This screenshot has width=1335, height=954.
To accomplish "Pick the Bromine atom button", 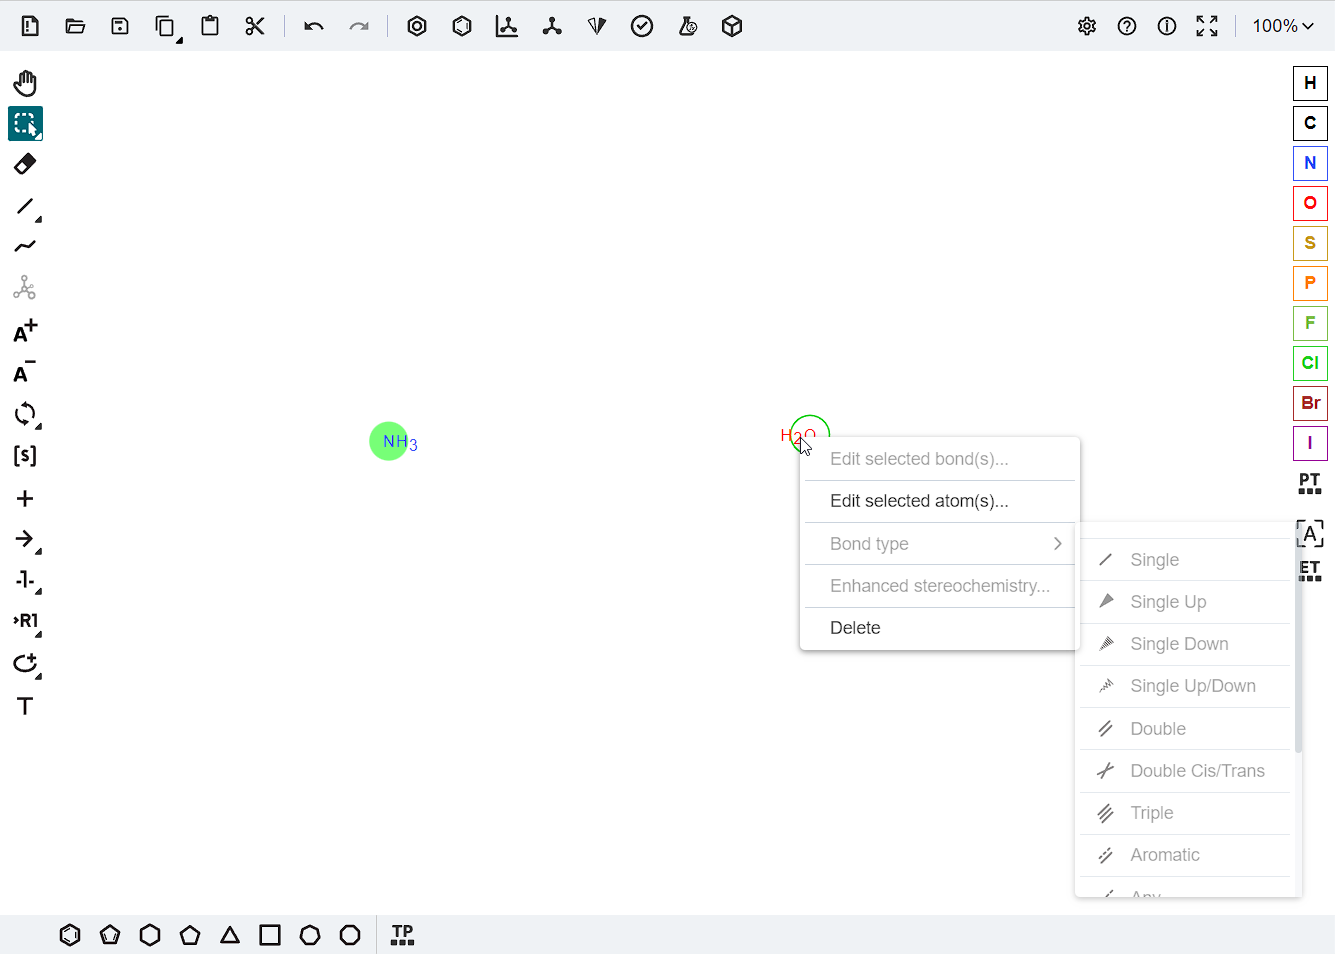I will [x=1310, y=403].
